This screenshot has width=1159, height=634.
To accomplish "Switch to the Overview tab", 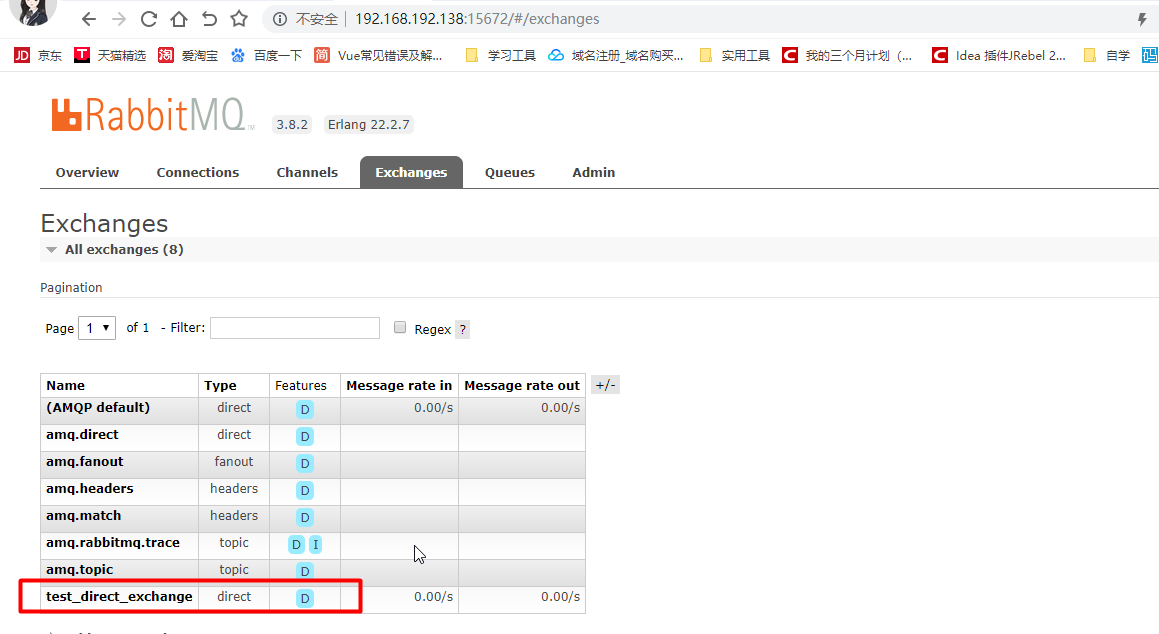I will click(87, 172).
